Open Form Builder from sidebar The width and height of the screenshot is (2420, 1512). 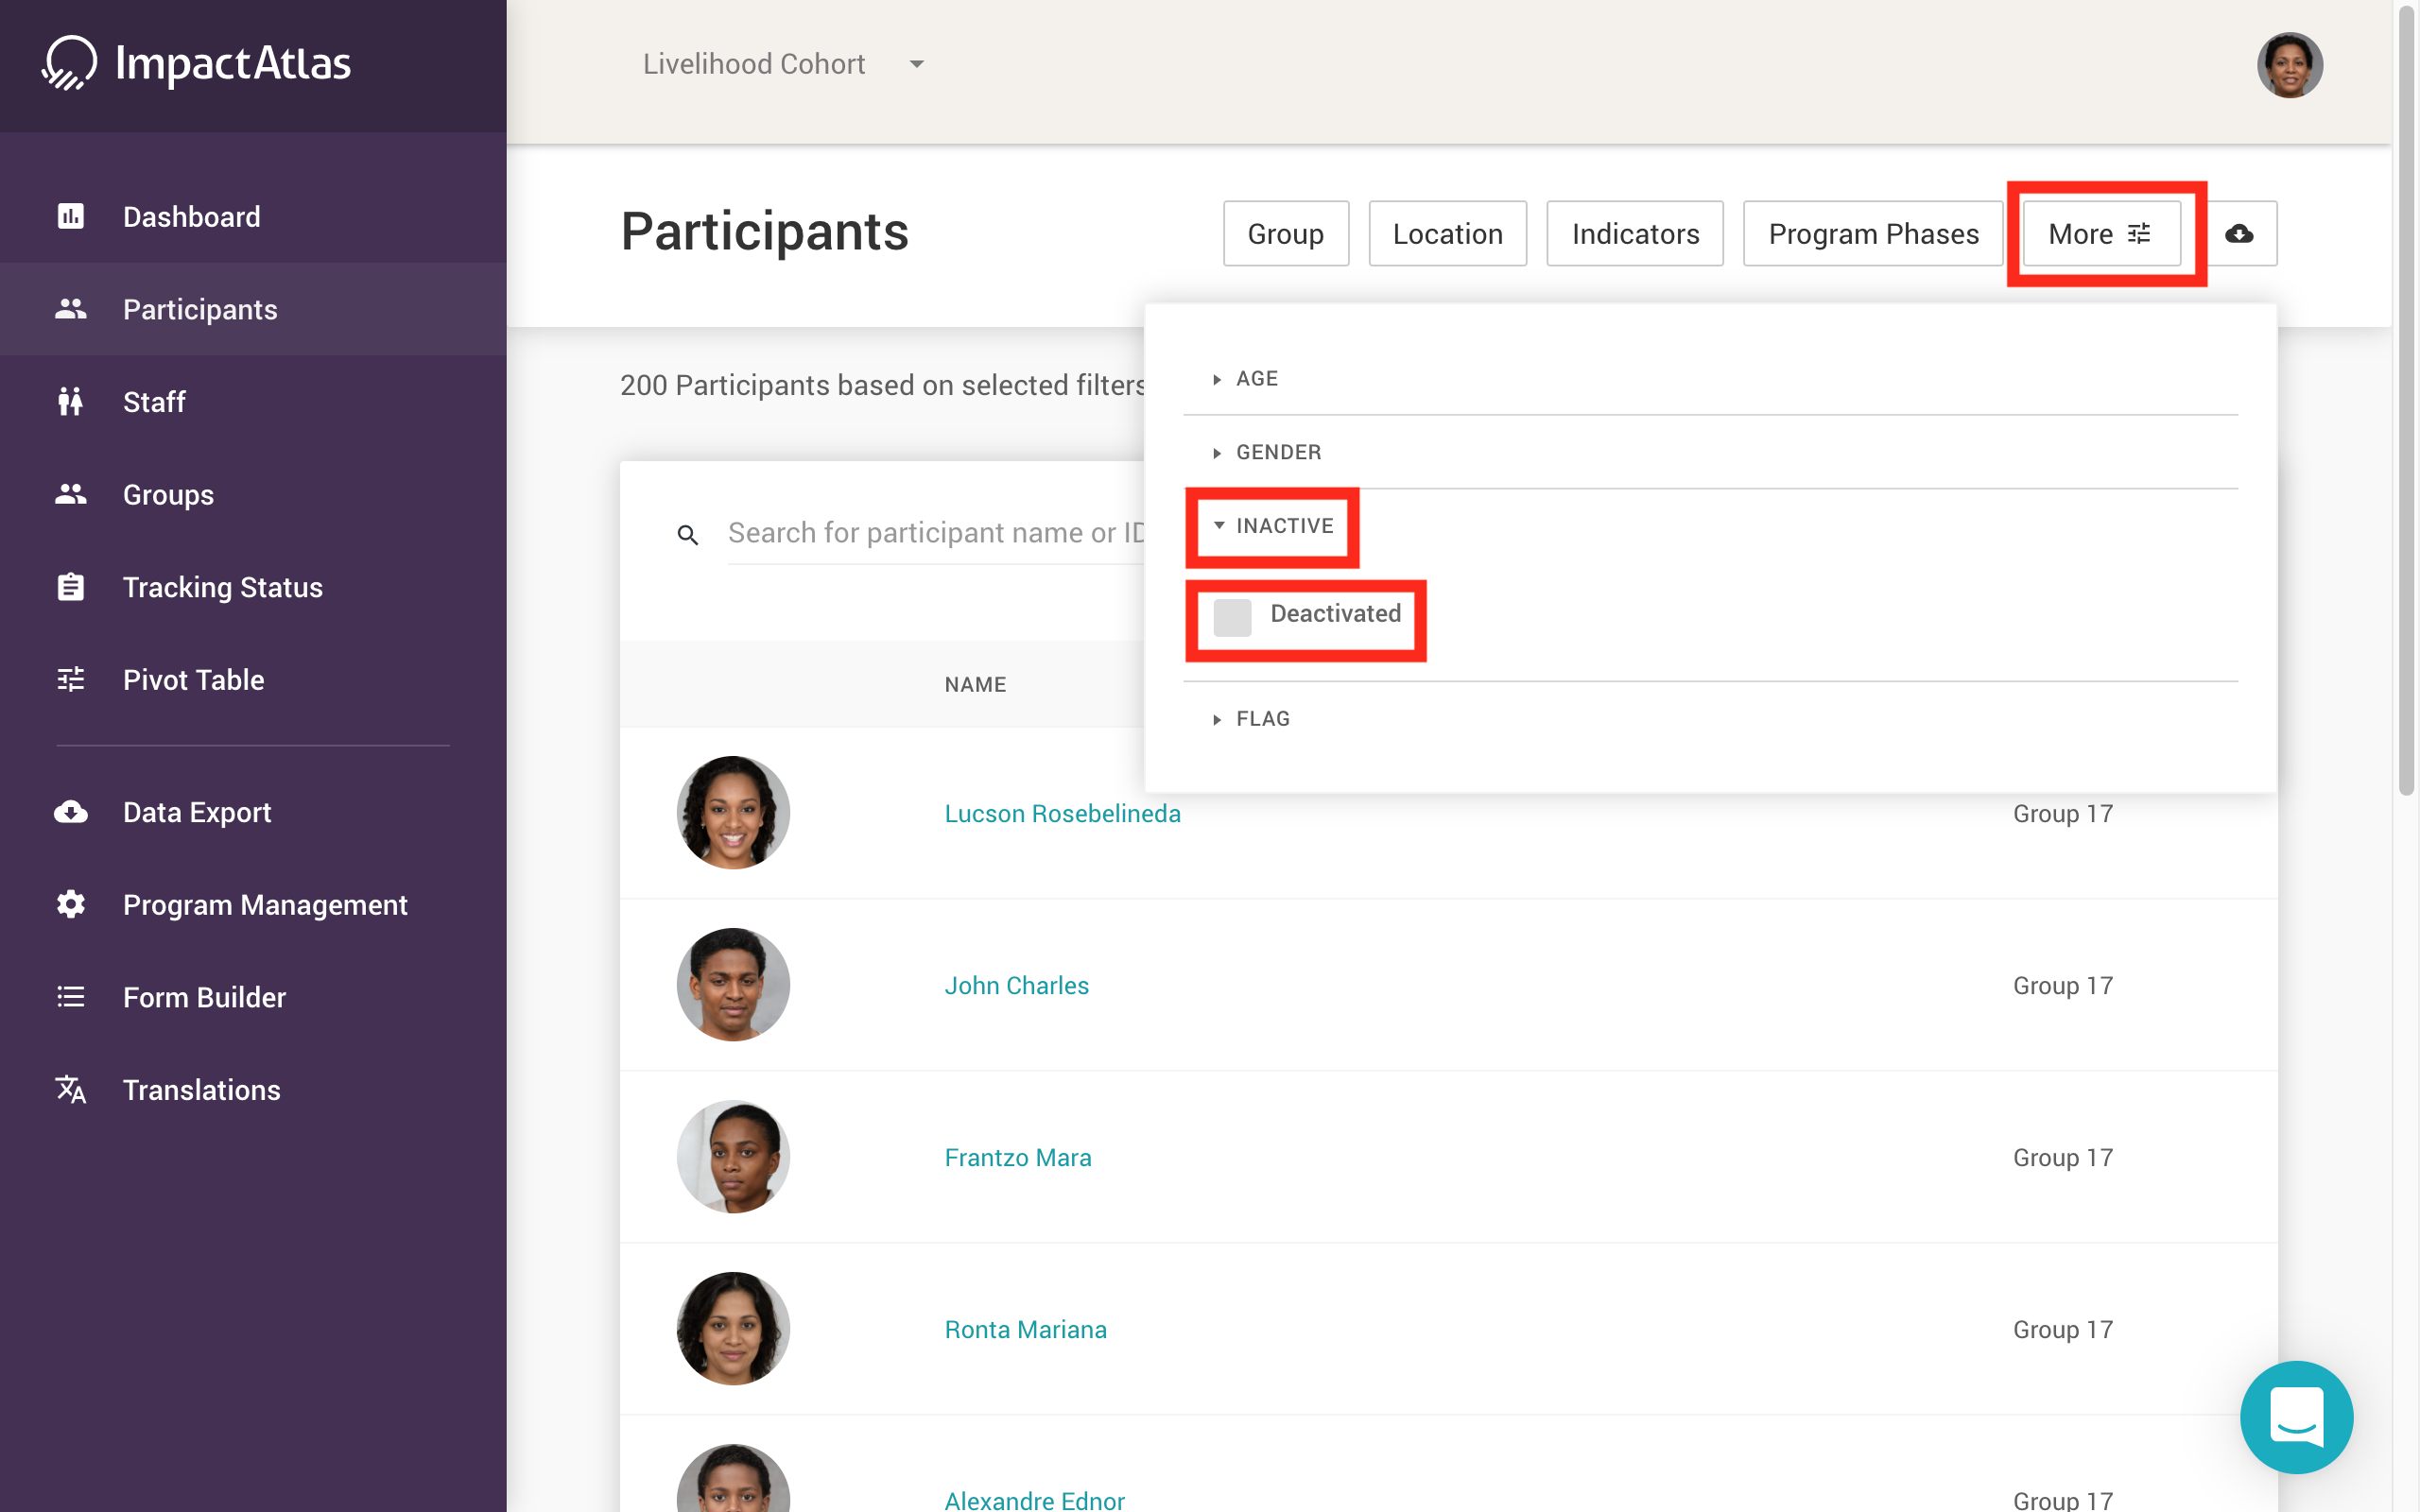click(204, 997)
